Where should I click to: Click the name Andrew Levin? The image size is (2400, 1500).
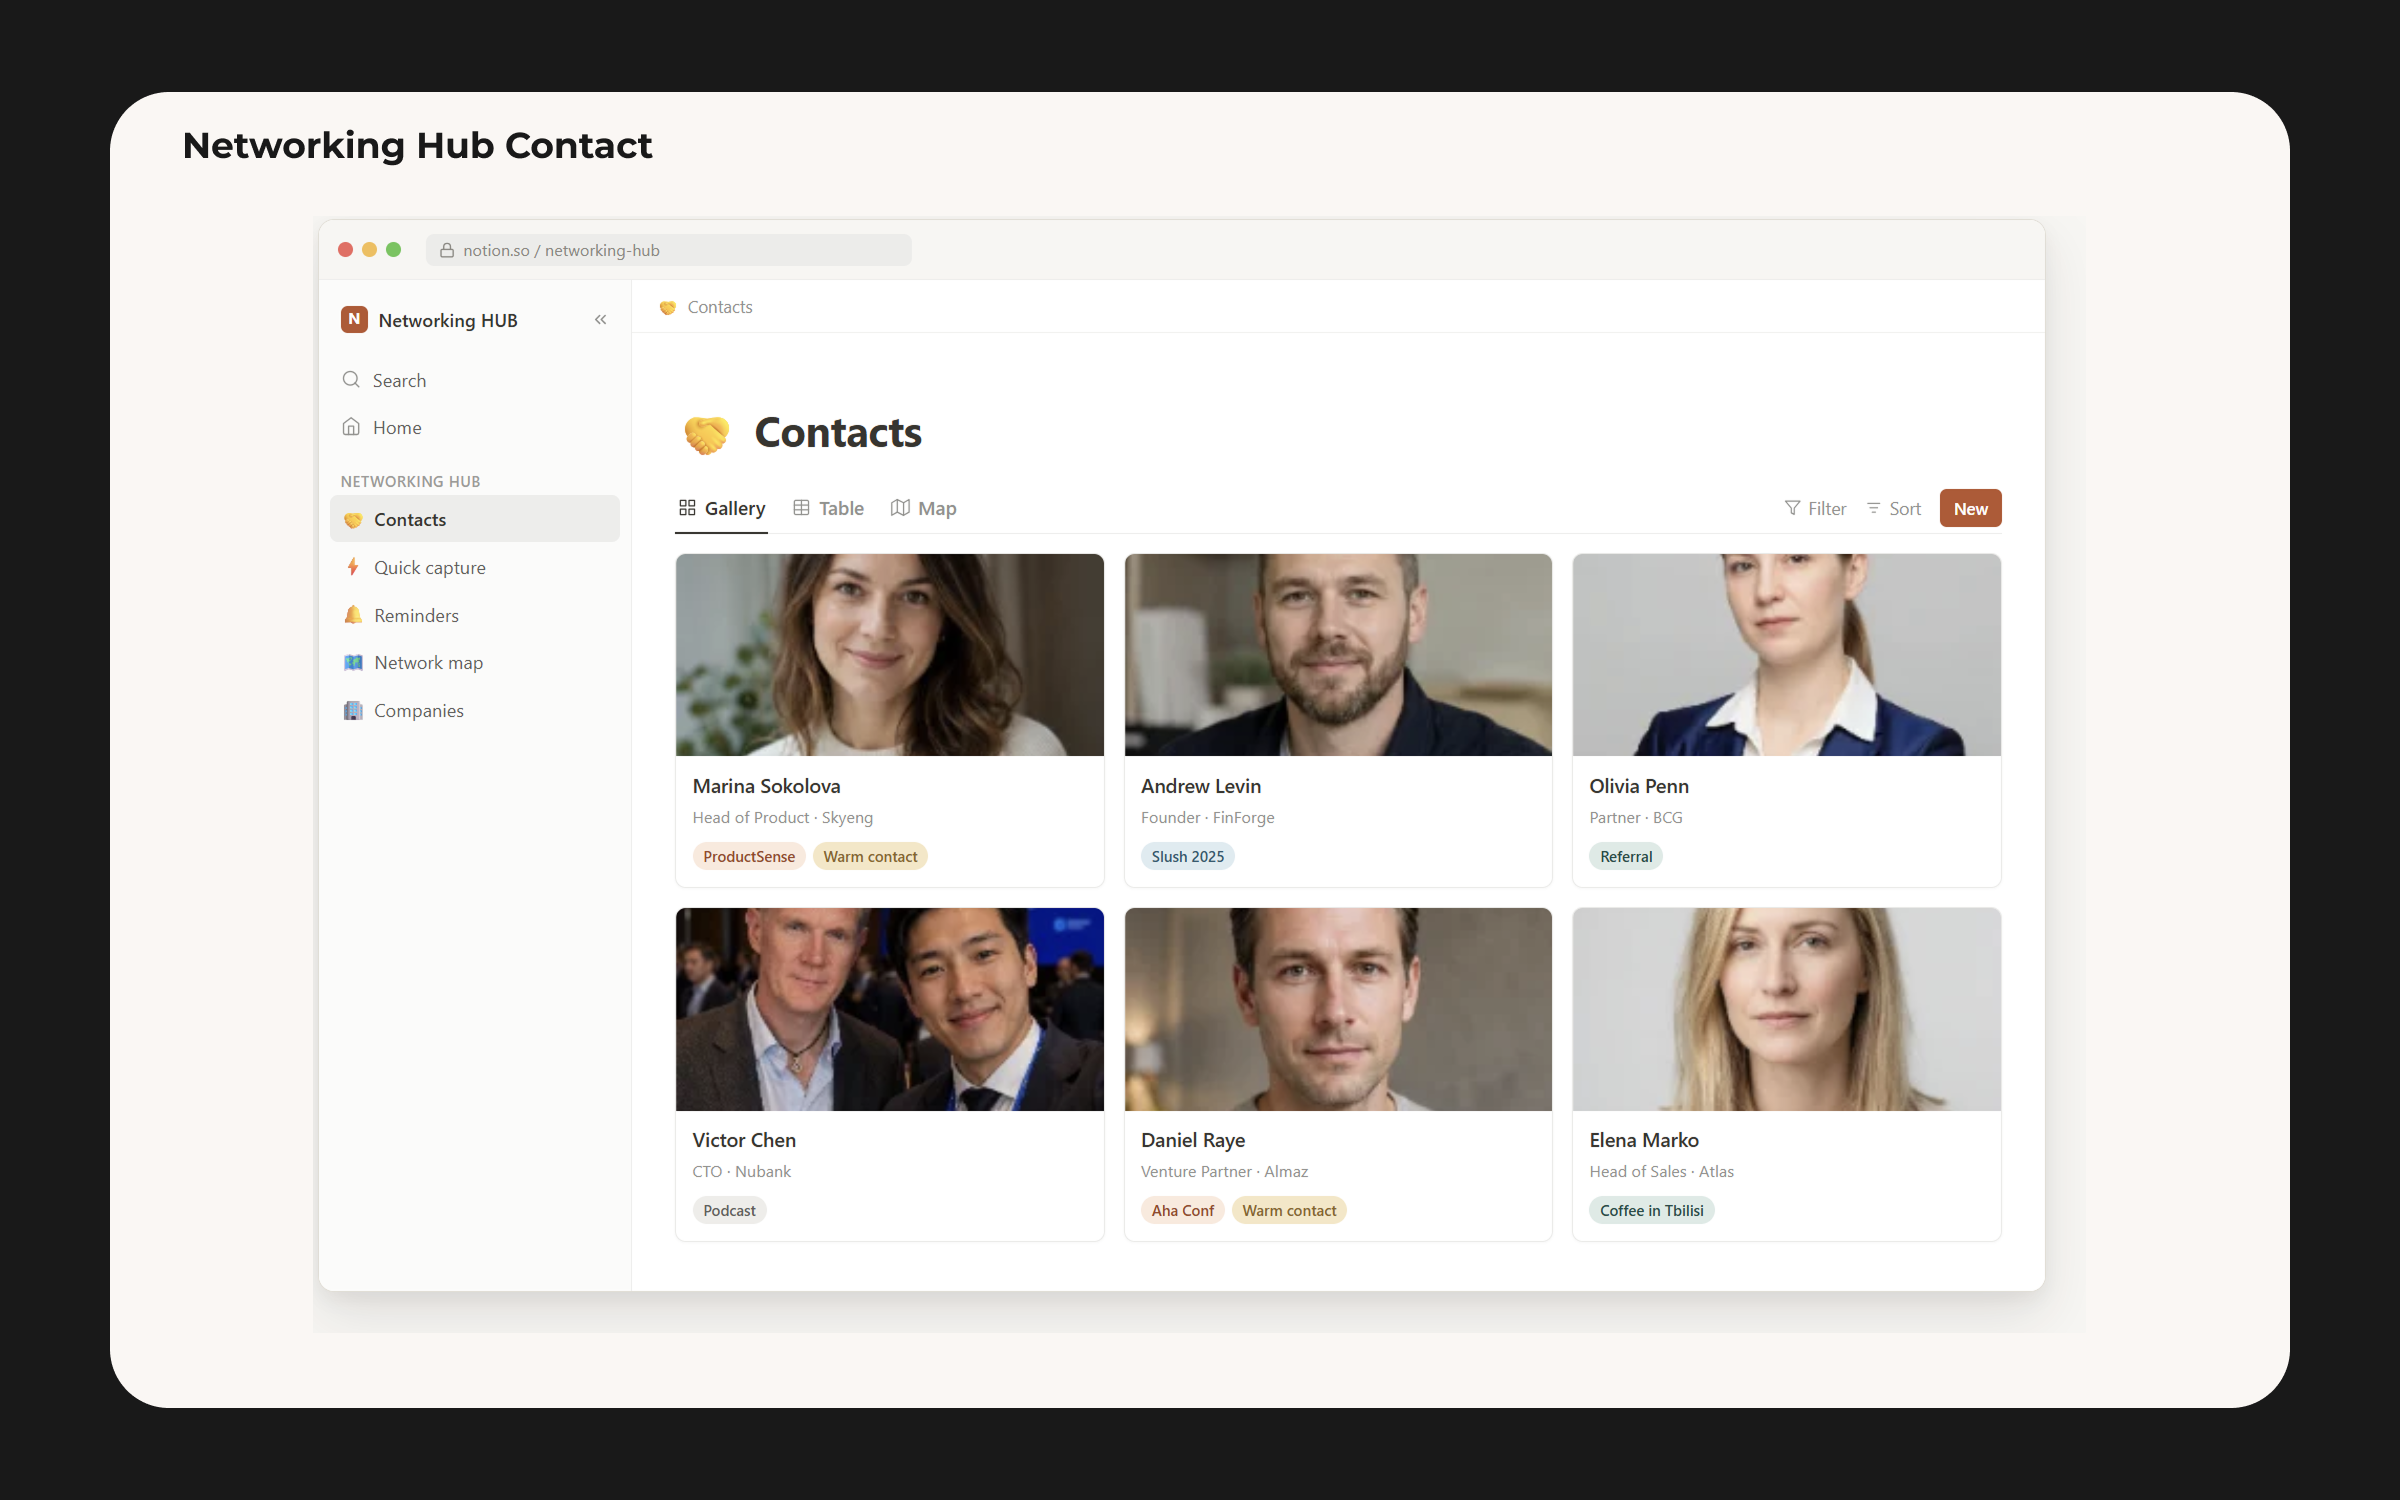(1200, 786)
